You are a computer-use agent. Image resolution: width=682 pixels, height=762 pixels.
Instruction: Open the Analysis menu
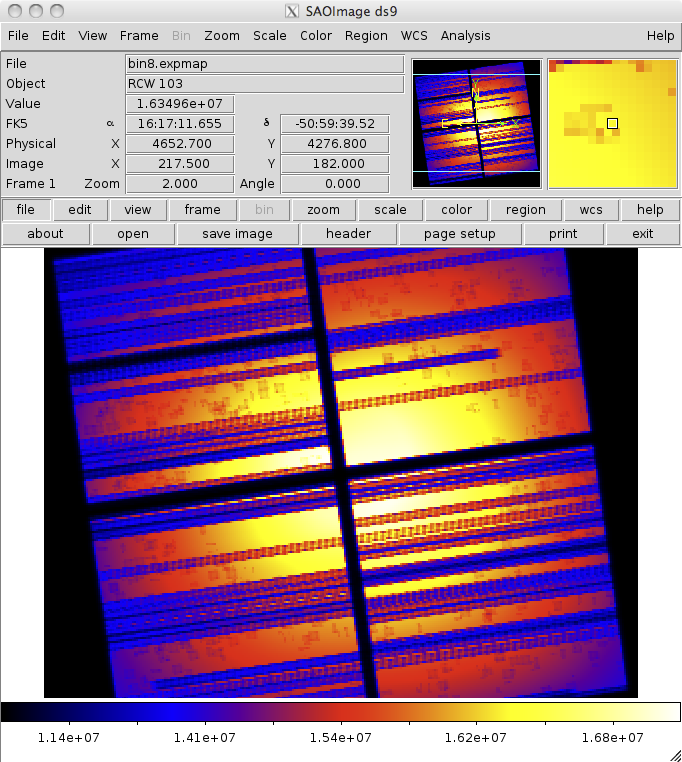coord(465,35)
